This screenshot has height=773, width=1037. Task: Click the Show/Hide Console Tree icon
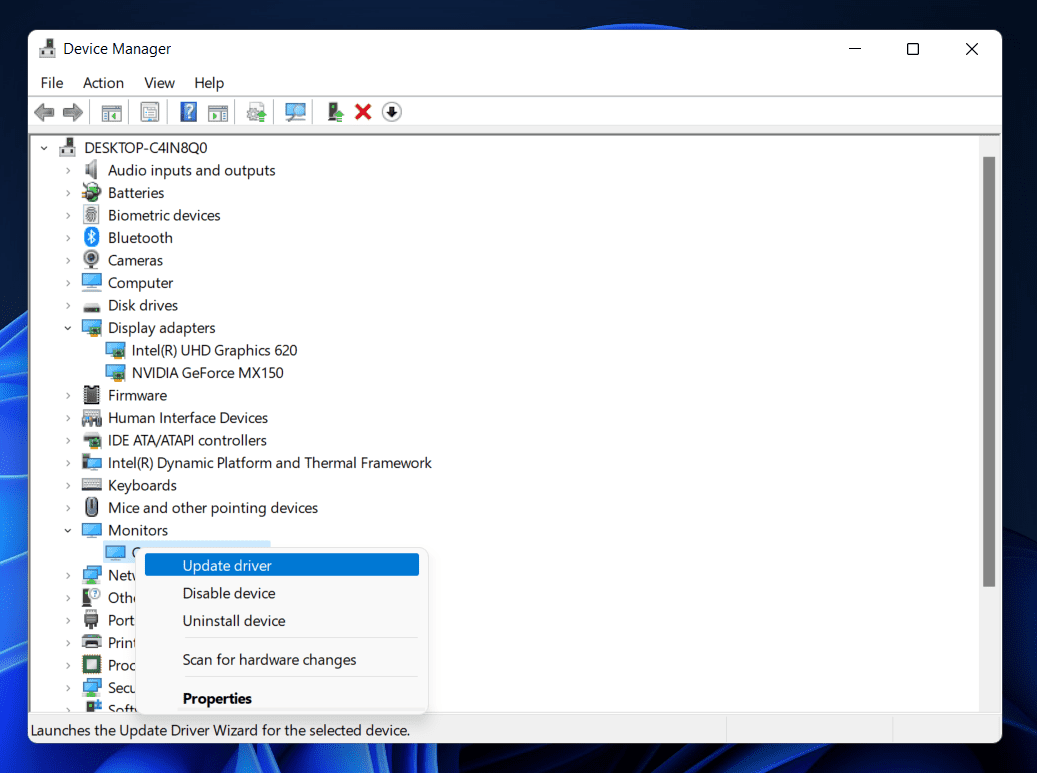pyautogui.click(x=111, y=112)
